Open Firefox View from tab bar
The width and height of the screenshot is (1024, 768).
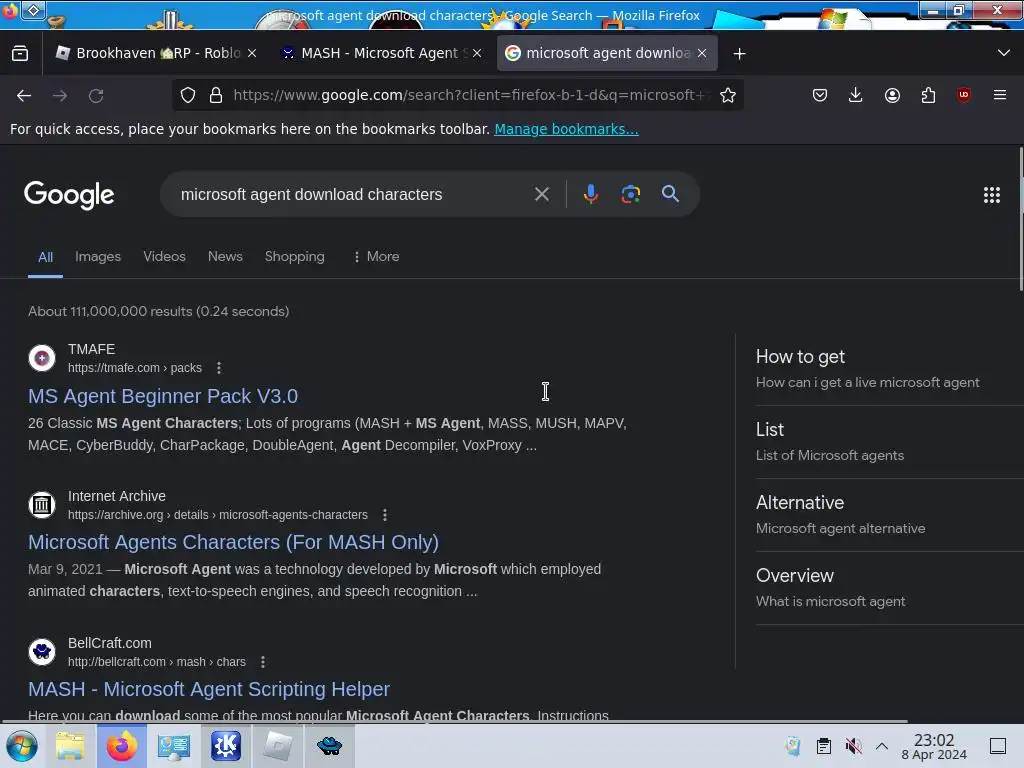point(20,53)
